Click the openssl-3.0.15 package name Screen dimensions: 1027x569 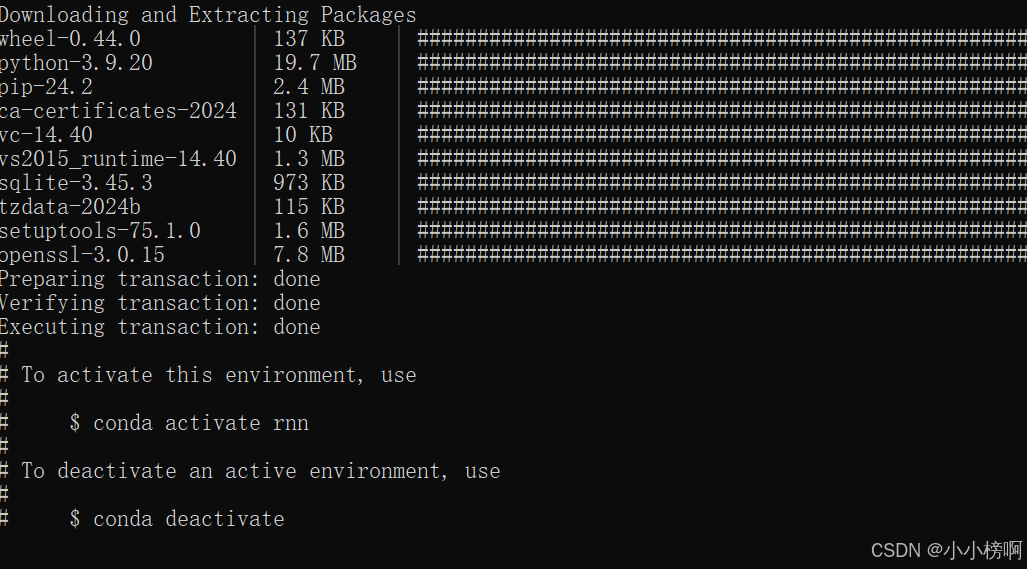pyautogui.click(x=82, y=255)
